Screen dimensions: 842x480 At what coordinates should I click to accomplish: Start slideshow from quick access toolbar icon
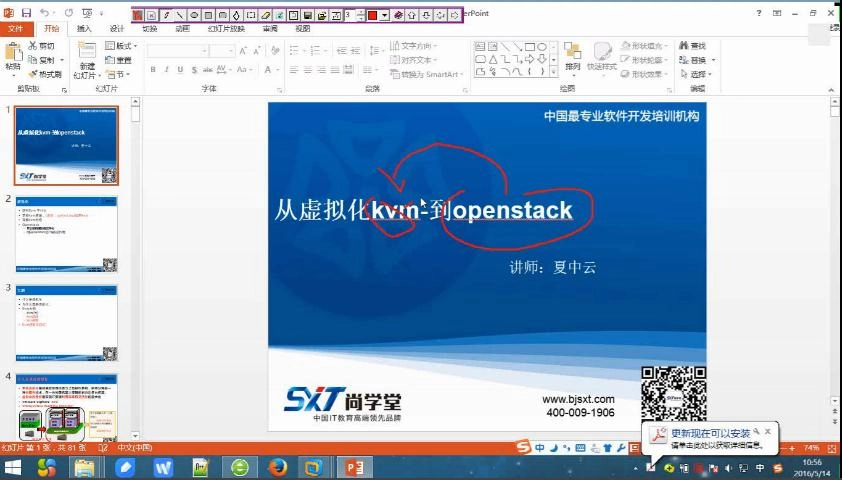coord(86,13)
